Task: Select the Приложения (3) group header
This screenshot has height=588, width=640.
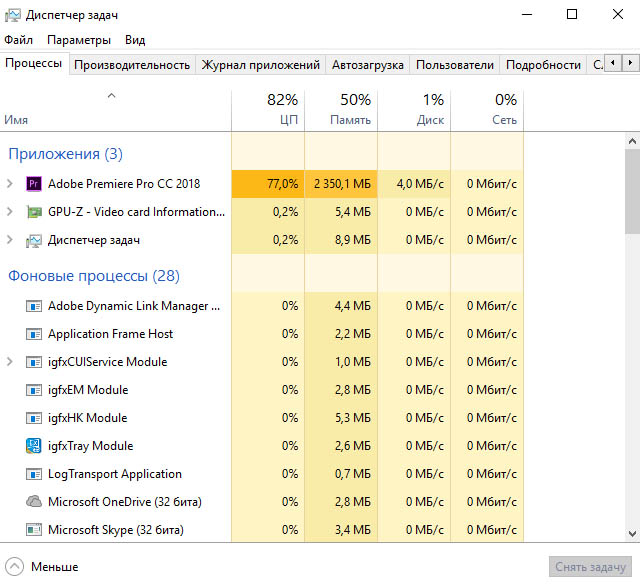Action: (x=65, y=154)
